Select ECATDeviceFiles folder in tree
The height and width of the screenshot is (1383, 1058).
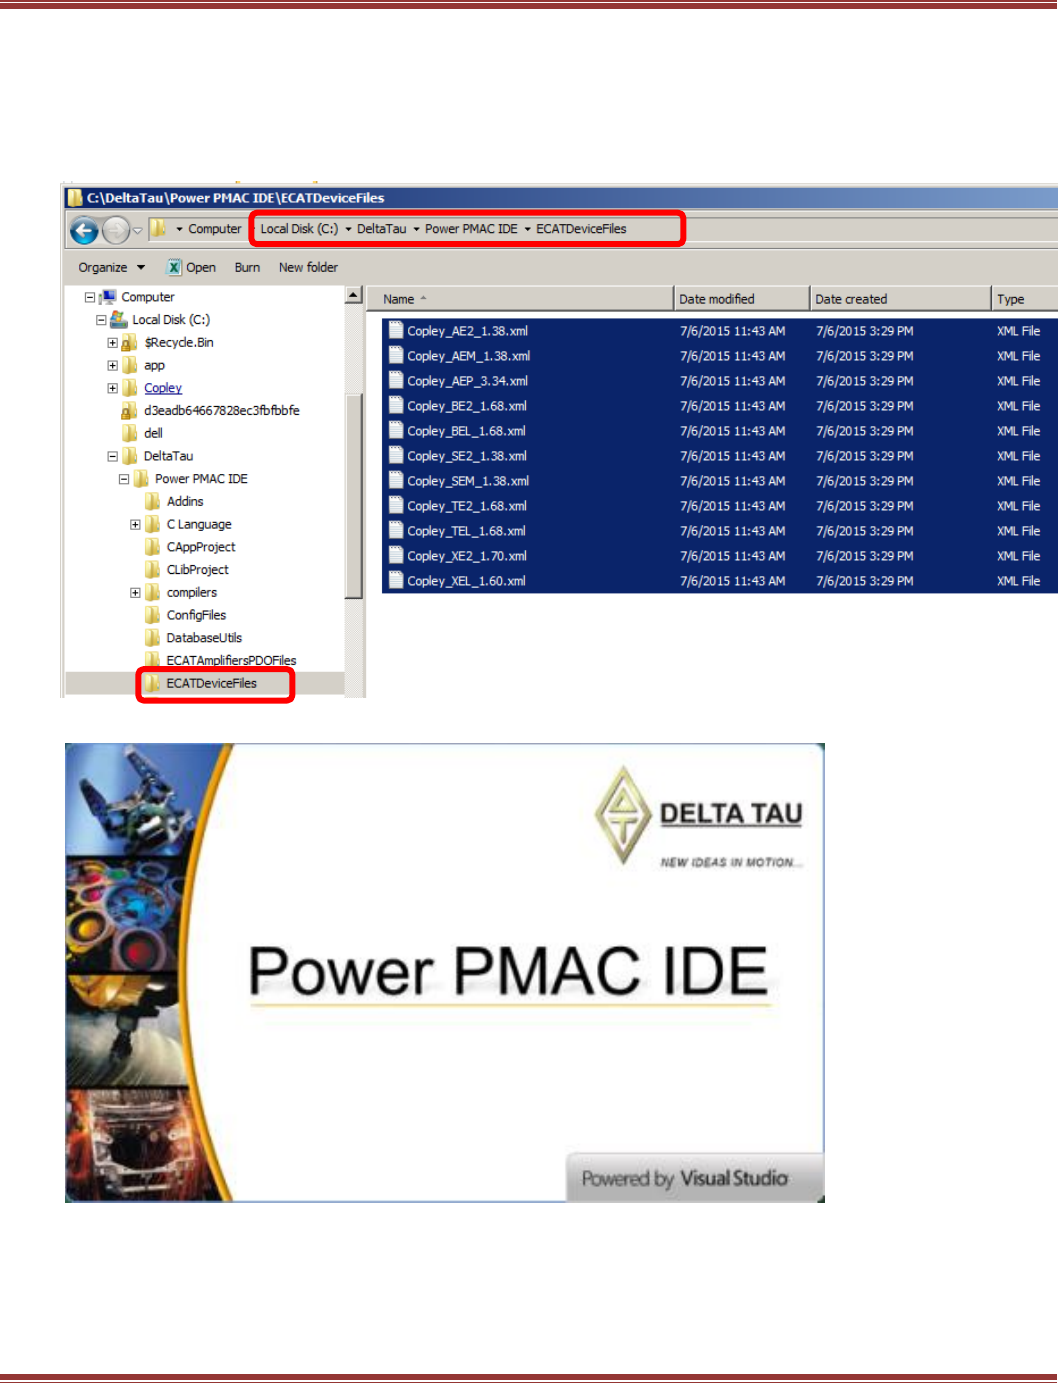[x=212, y=684]
